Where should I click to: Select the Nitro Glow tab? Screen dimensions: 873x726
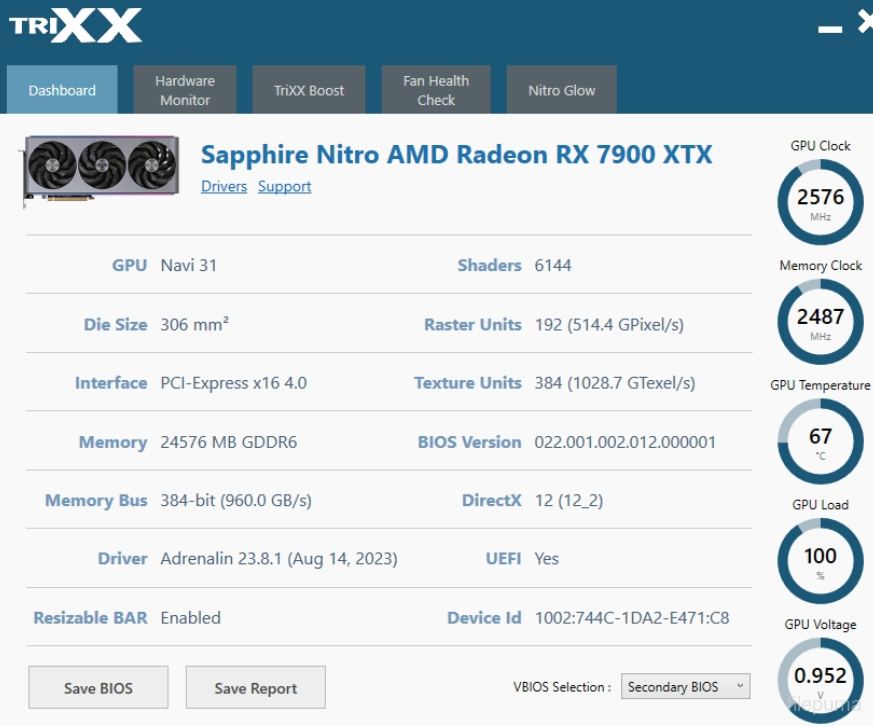tap(561, 90)
